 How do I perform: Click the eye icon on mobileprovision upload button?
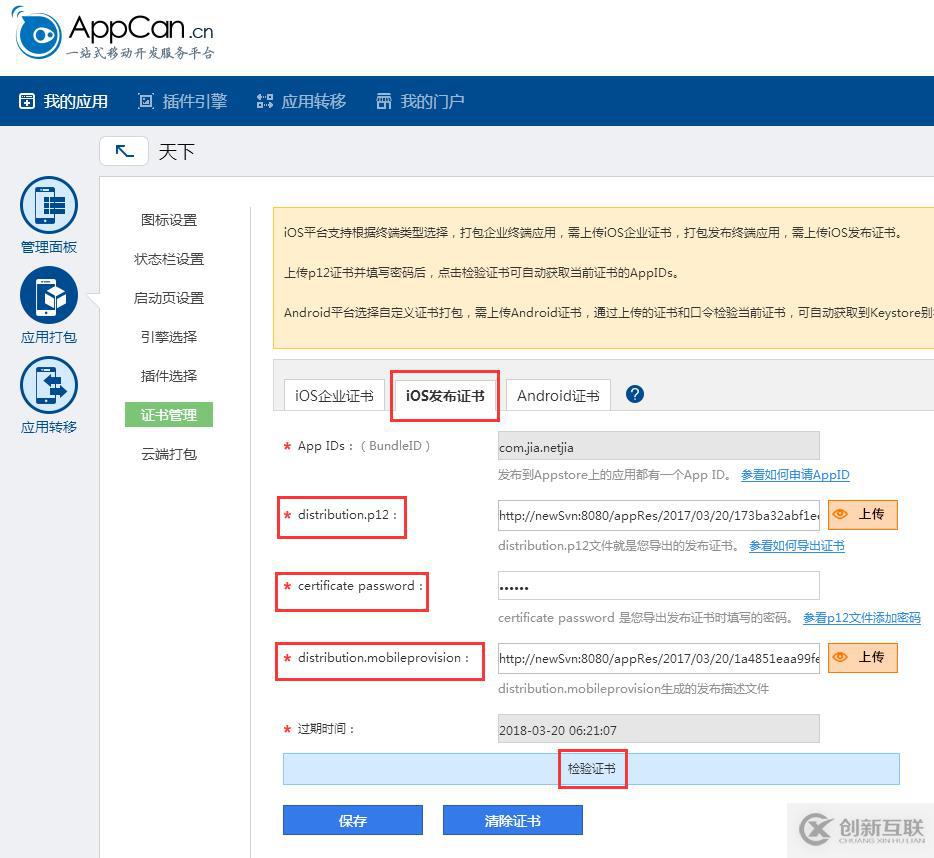coord(840,657)
